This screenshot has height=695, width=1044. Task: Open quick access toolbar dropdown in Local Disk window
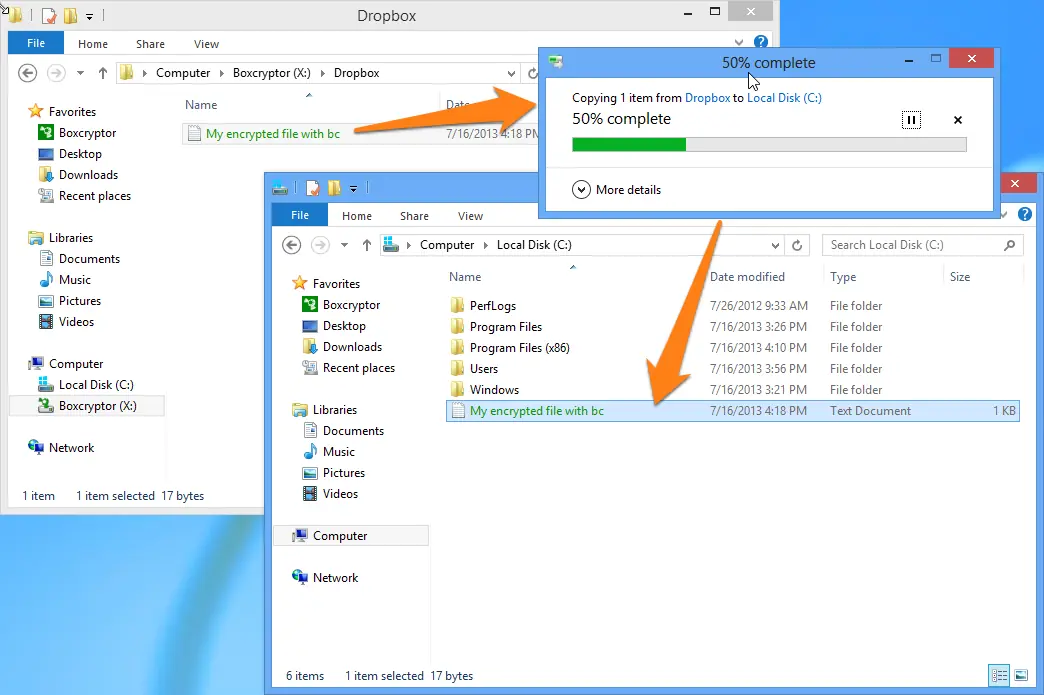pyautogui.click(x=354, y=189)
